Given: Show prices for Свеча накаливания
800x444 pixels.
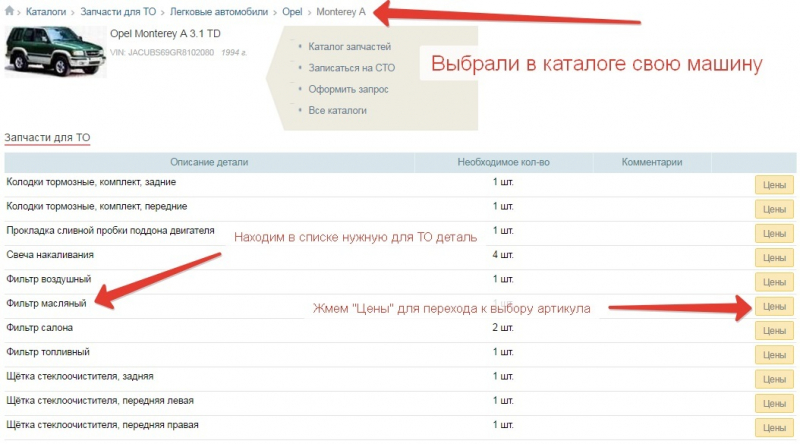Looking at the screenshot, I should [774, 258].
